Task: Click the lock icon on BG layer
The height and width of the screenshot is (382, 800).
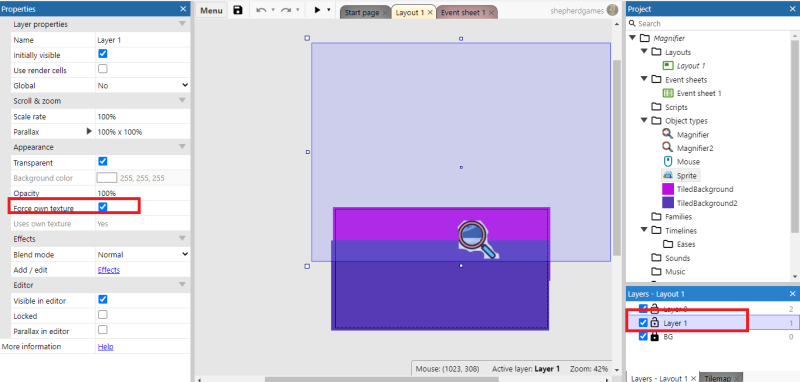Action: pos(655,337)
